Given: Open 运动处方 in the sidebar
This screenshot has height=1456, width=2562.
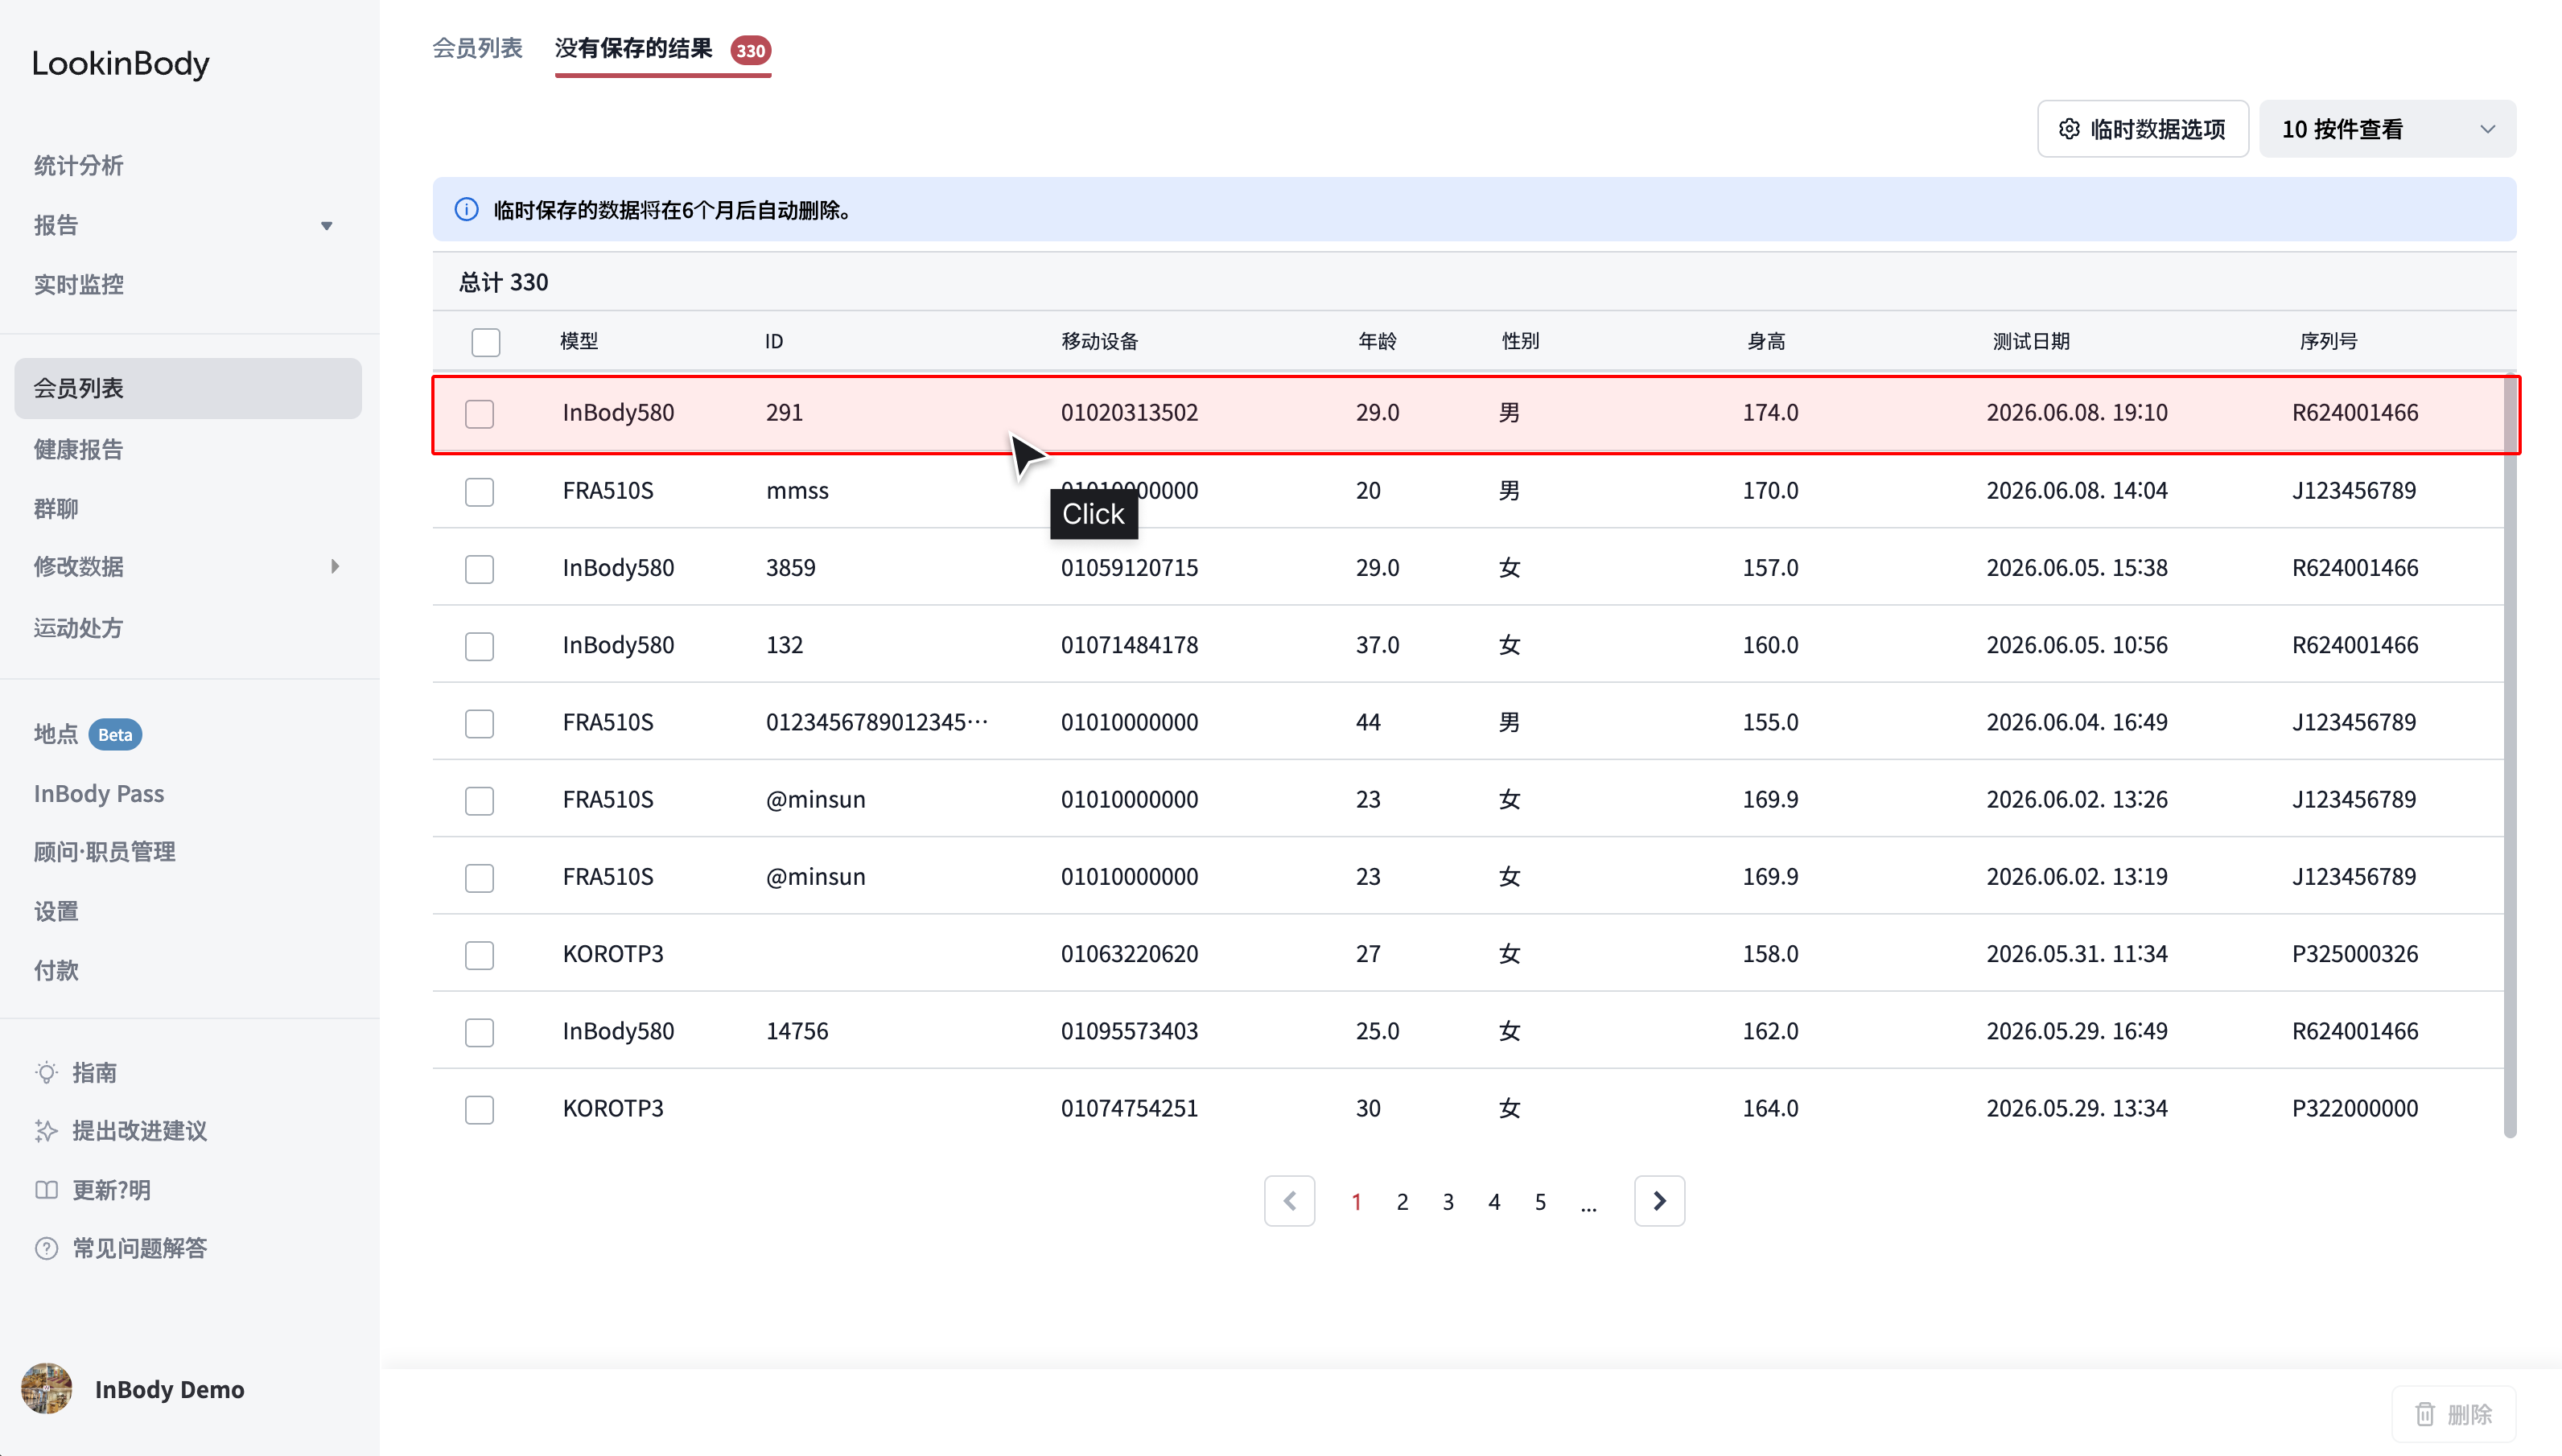Looking at the screenshot, I should pos(79,628).
